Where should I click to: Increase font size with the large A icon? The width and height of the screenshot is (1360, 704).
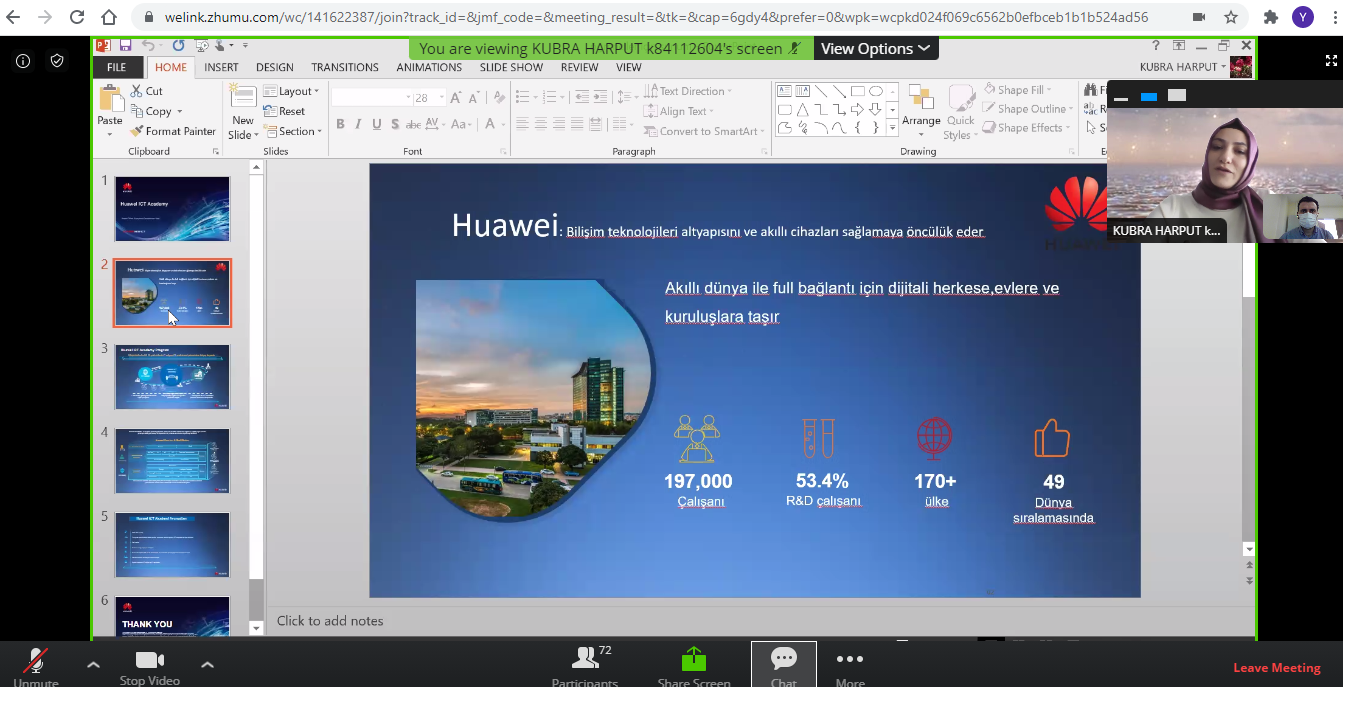pyautogui.click(x=455, y=97)
